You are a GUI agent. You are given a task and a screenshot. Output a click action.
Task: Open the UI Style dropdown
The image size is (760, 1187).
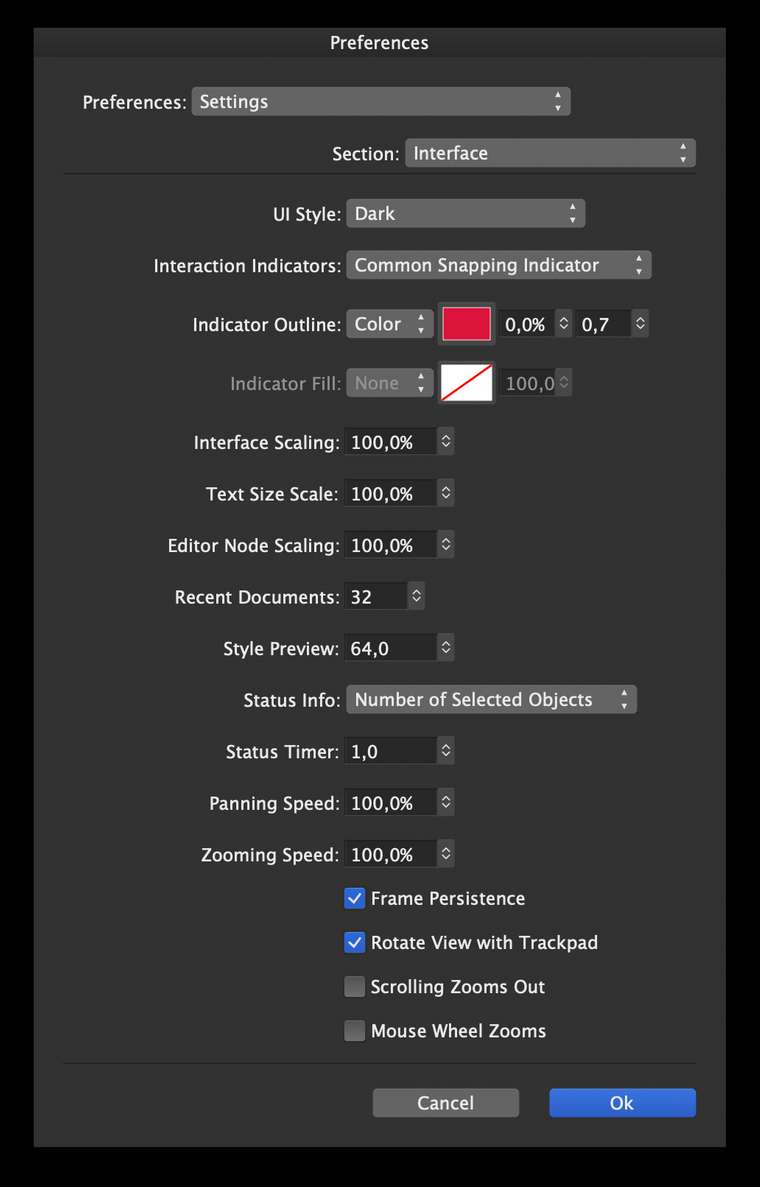(x=466, y=213)
